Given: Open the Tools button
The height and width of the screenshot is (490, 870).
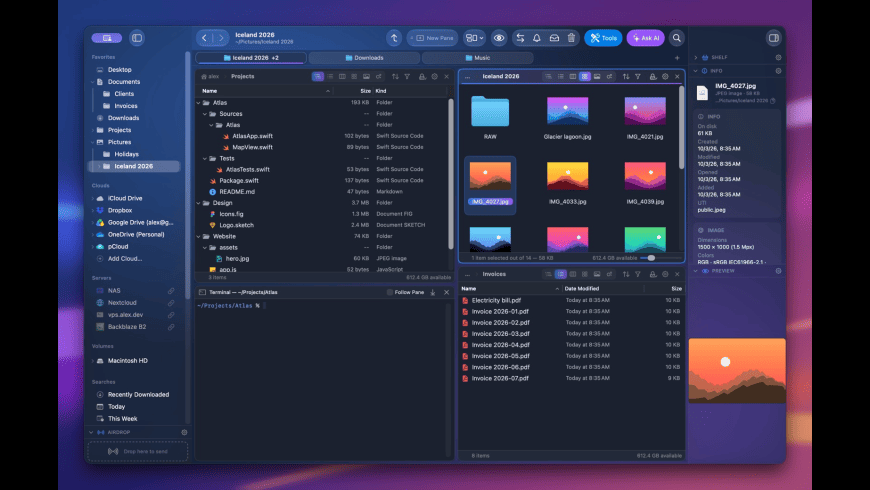Looking at the screenshot, I should 603,38.
